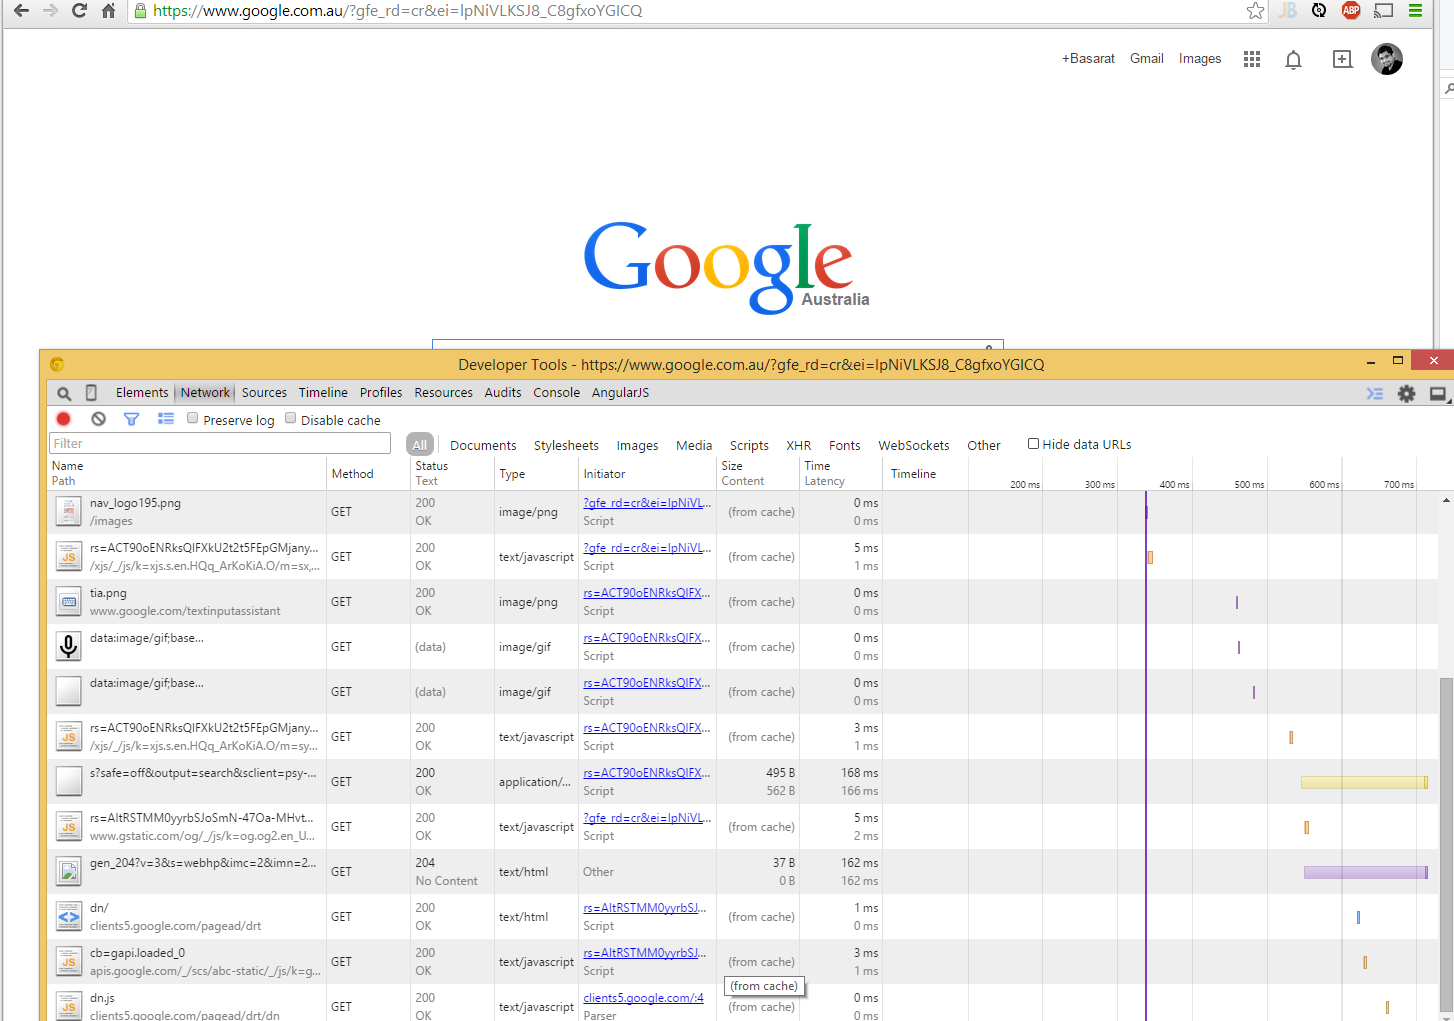Image resolution: width=1454 pixels, height=1021 pixels.
Task: Open the Google apps grid
Action: [1251, 59]
